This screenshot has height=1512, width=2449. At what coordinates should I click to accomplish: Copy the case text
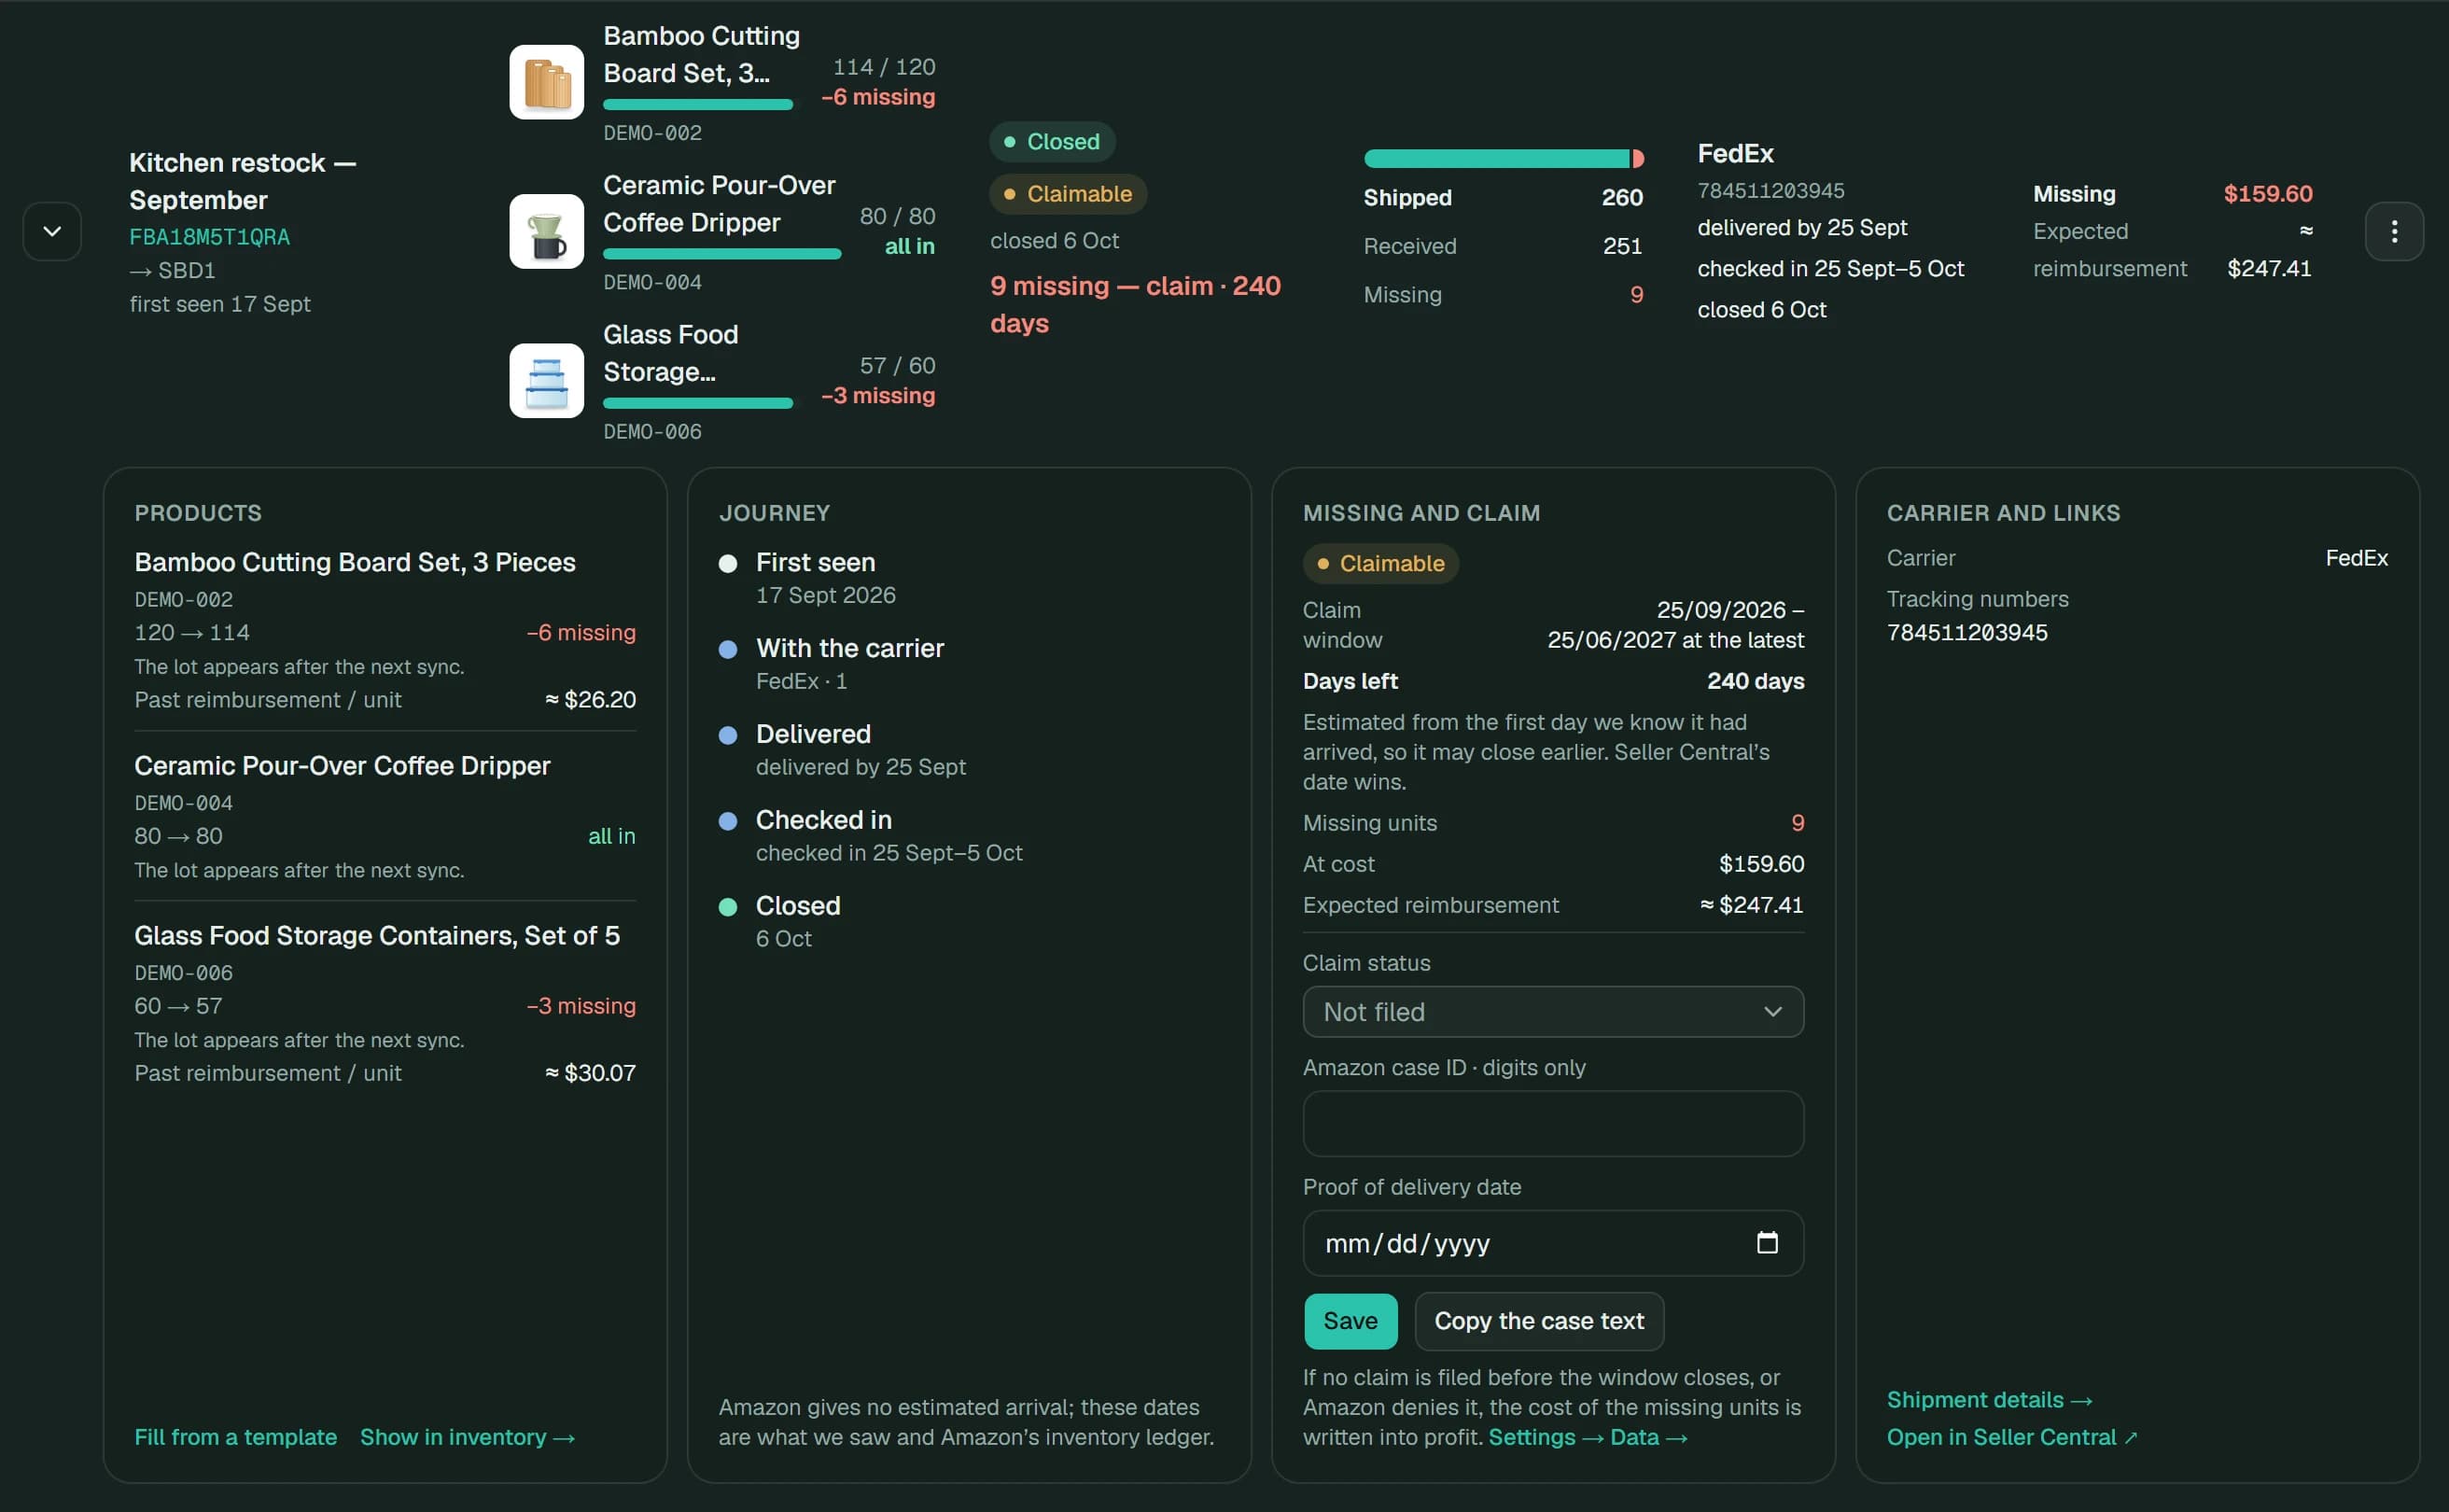click(x=1539, y=1321)
